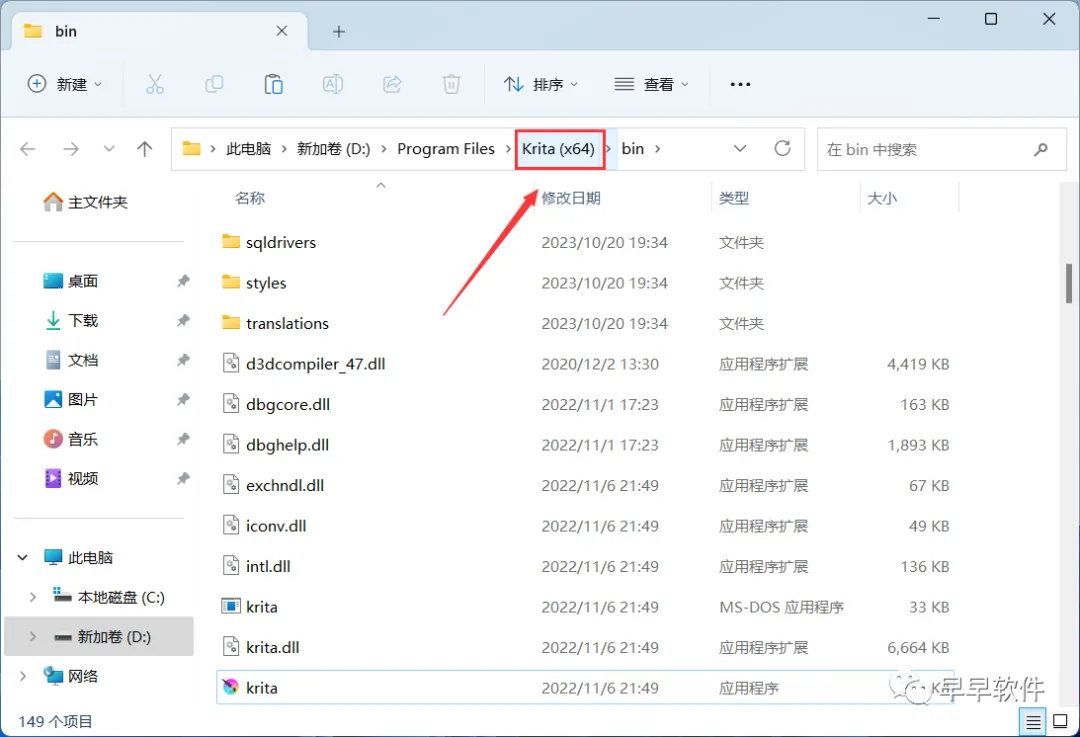
Task: Open the translations folder
Action: click(x=585, y=323)
